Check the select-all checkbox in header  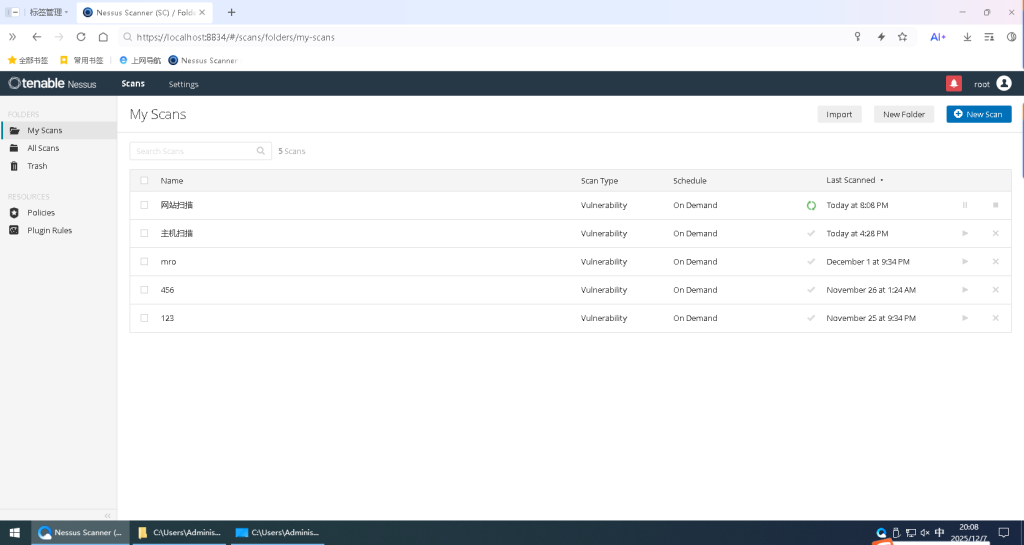click(144, 181)
